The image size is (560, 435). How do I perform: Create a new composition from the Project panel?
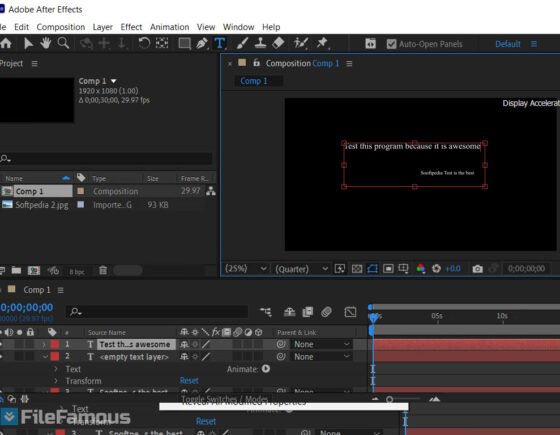click(34, 270)
